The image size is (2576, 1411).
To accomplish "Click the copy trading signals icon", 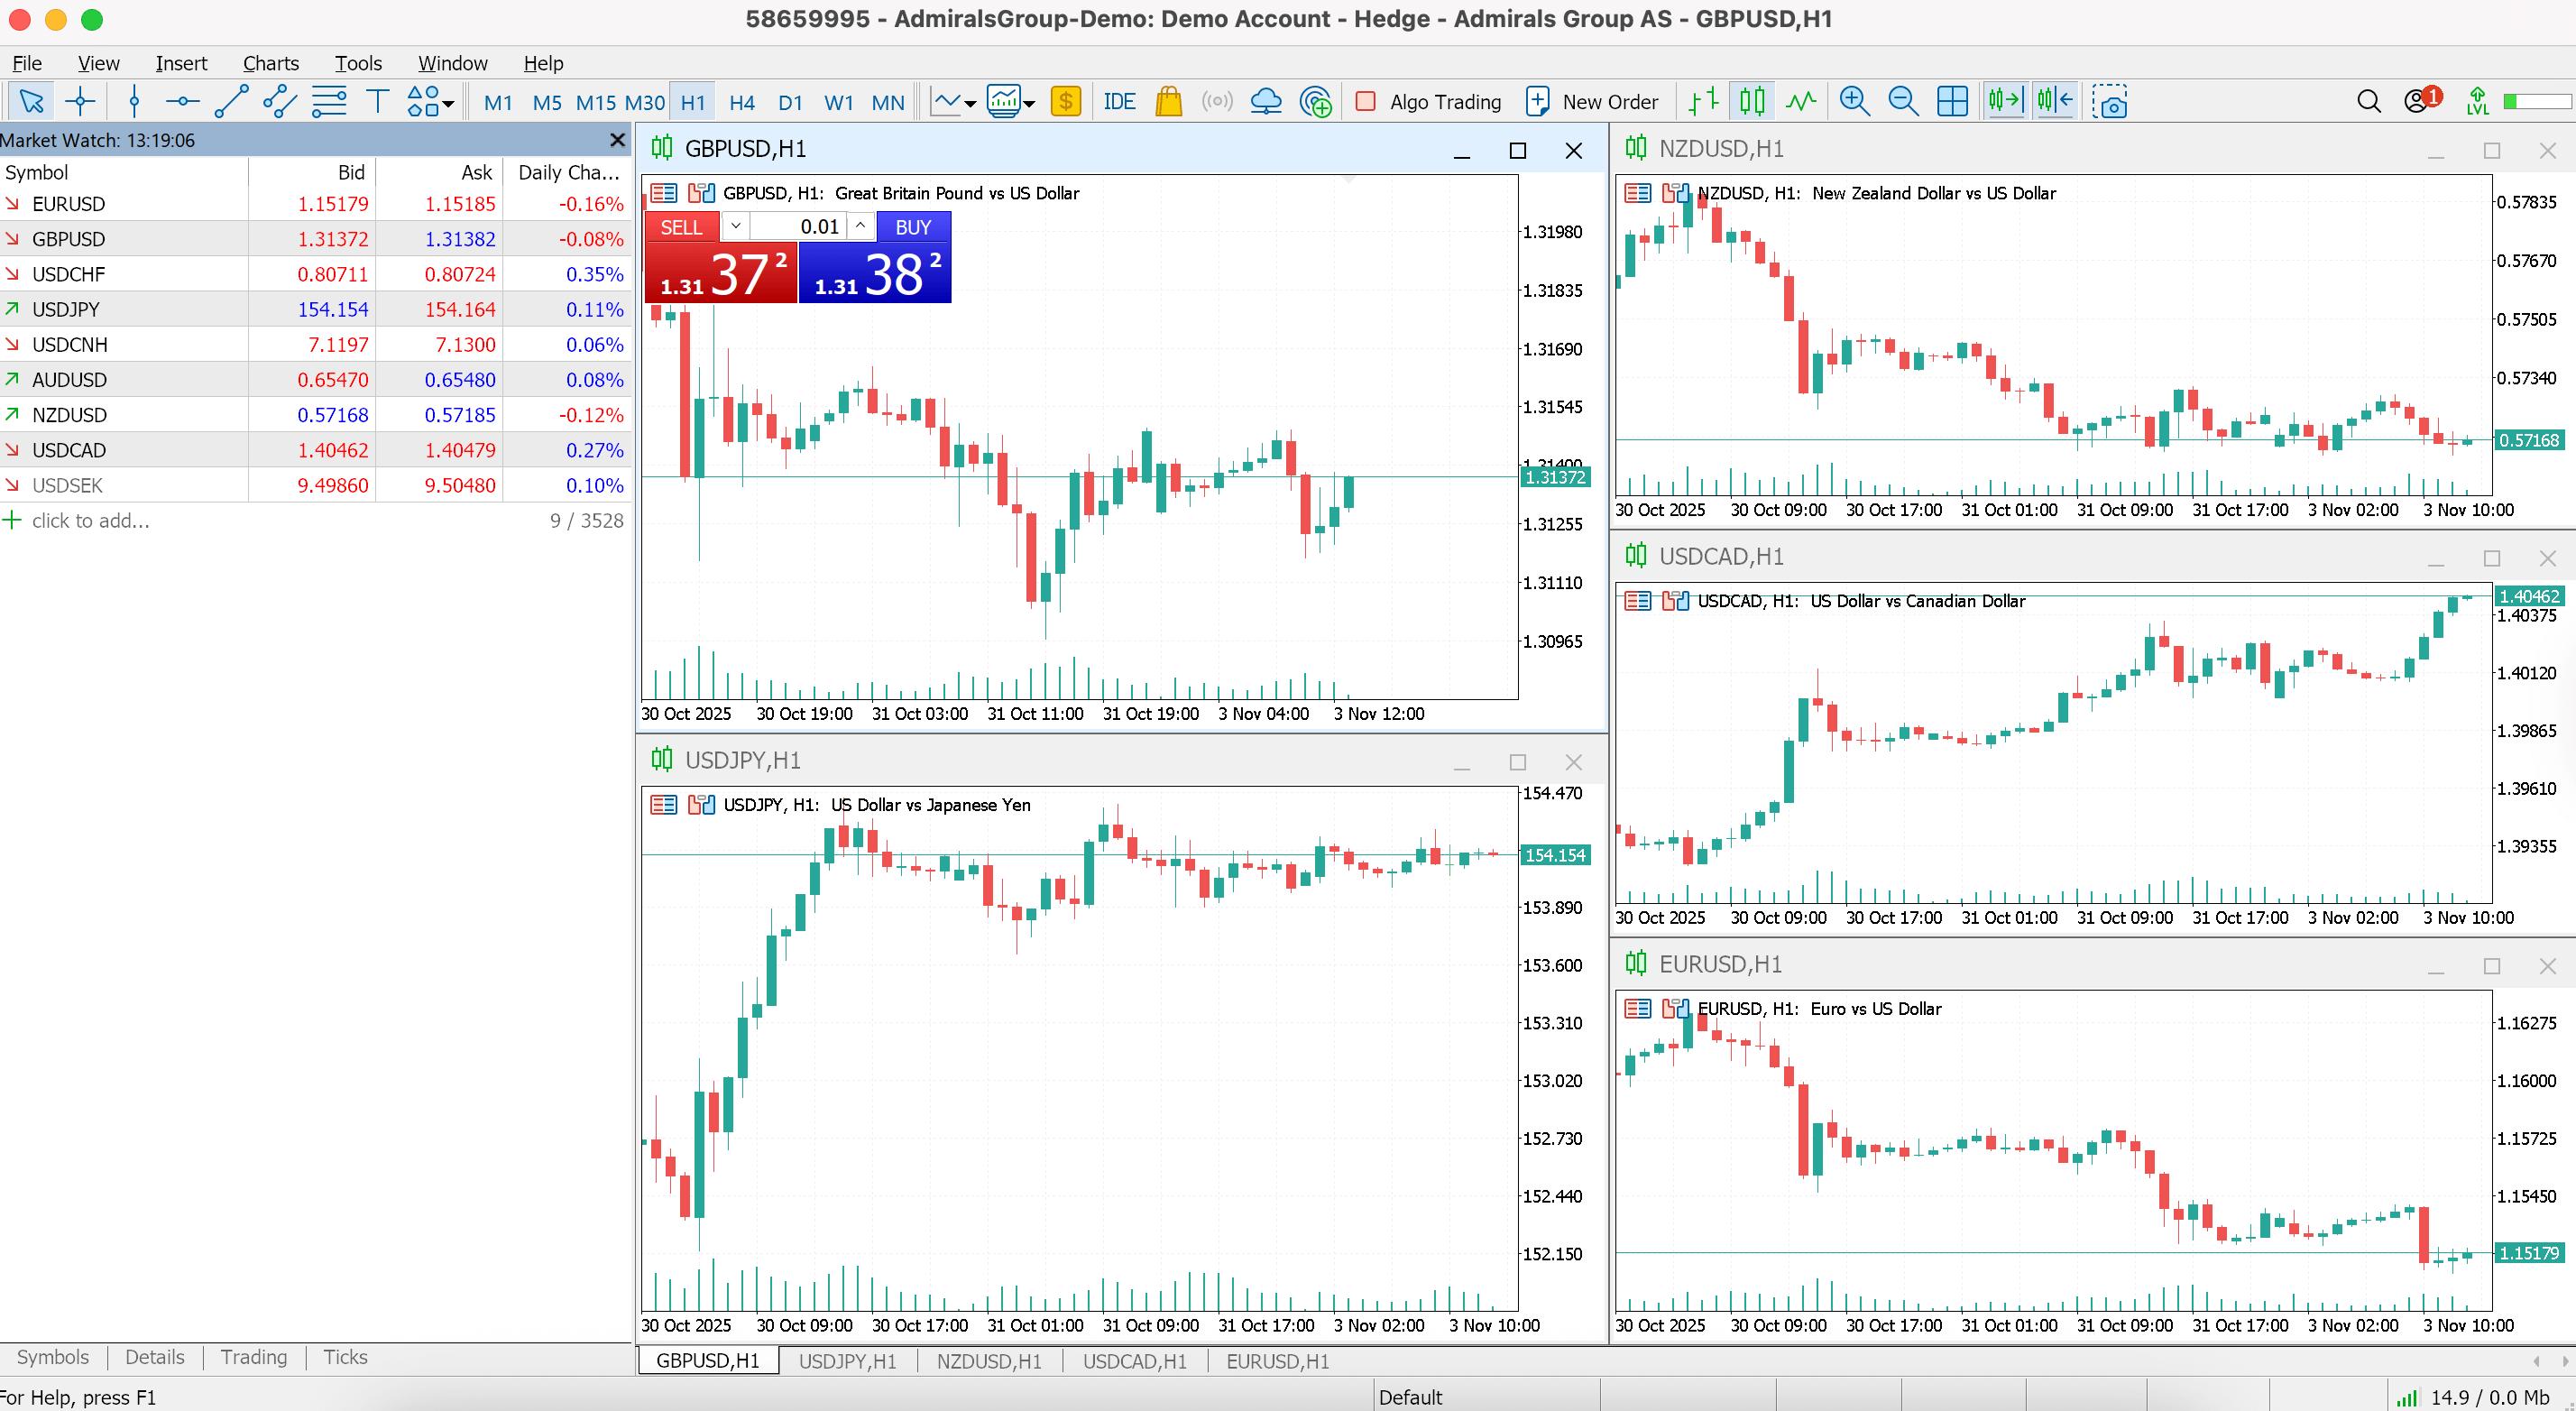I will coord(1315,101).
